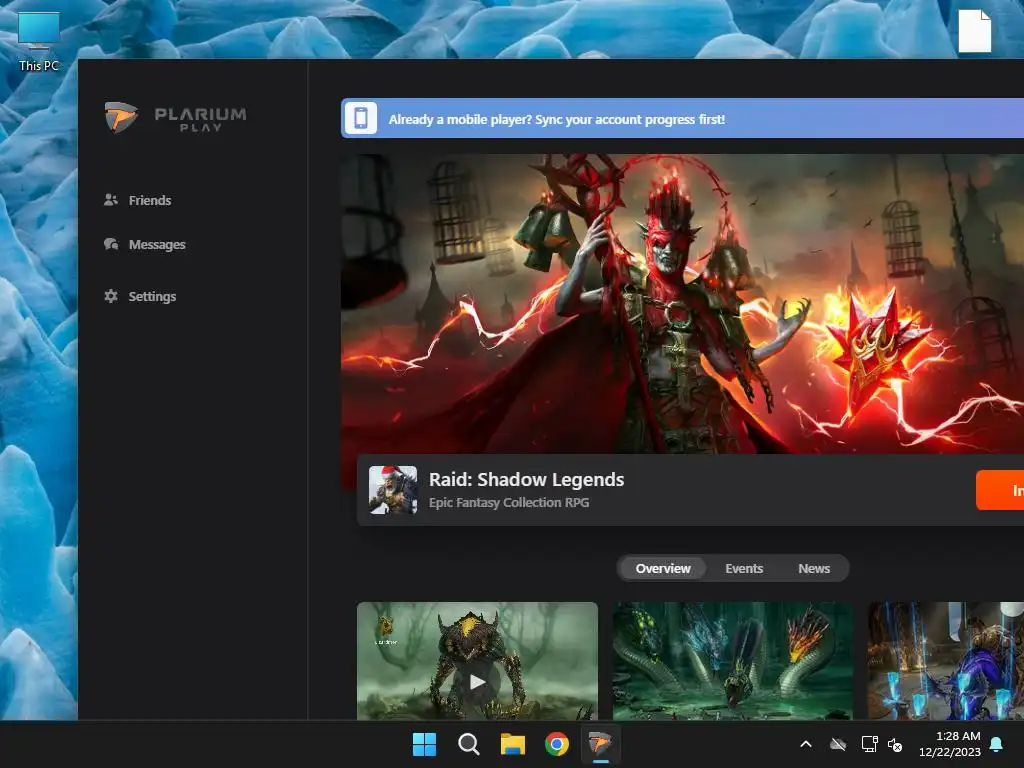Click the Raid hero banner artwork
The height and width of the screenshot is (768, 1024).
coord(682,304)
